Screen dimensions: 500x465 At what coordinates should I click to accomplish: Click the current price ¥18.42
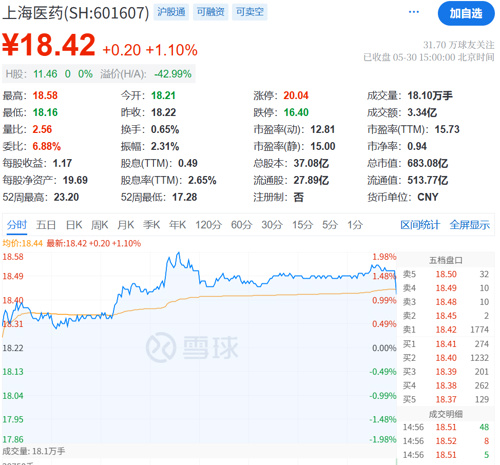(49, 45)
